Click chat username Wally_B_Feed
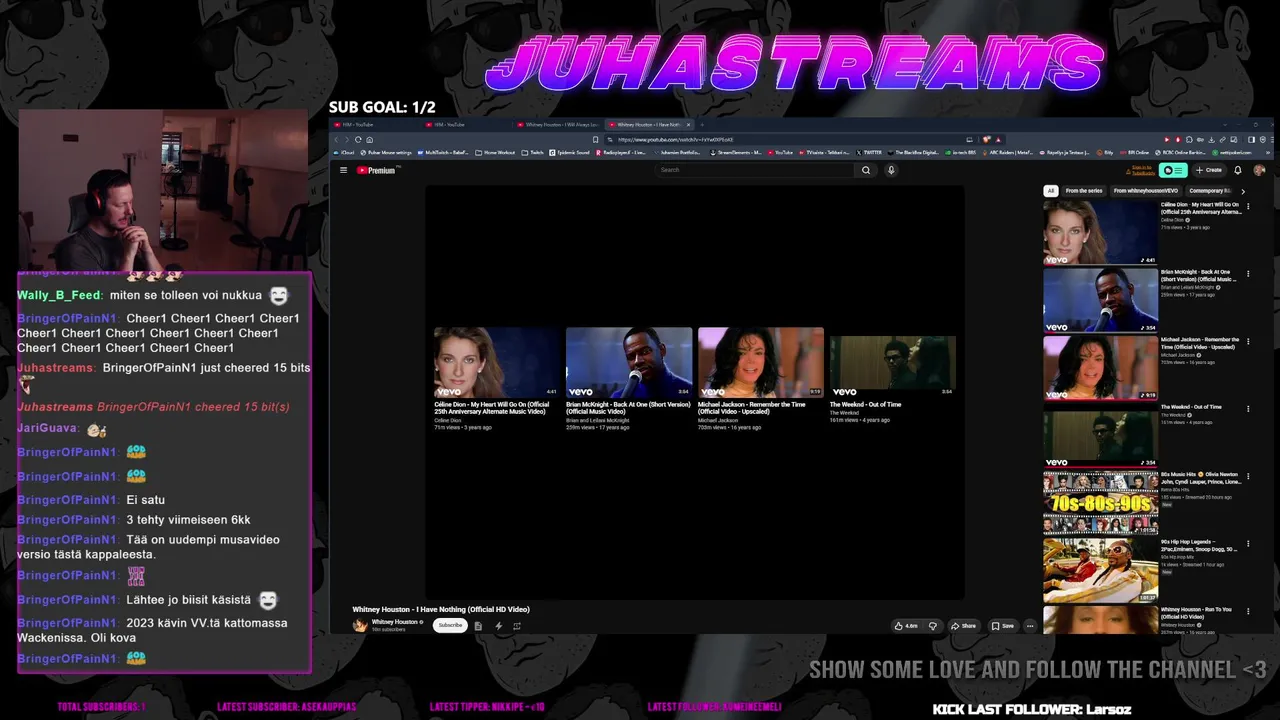This screenshot has height=720, width=1280. (59, 295)
